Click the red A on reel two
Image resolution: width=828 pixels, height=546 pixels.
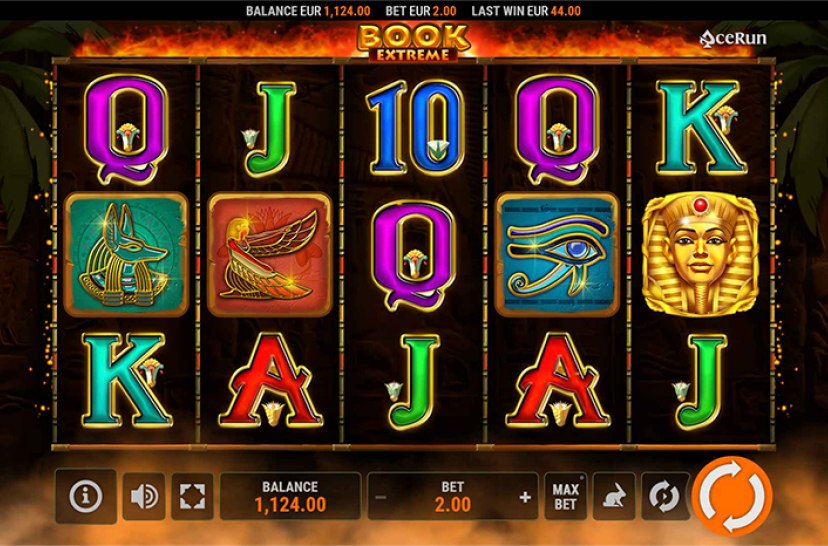point(271,380)
